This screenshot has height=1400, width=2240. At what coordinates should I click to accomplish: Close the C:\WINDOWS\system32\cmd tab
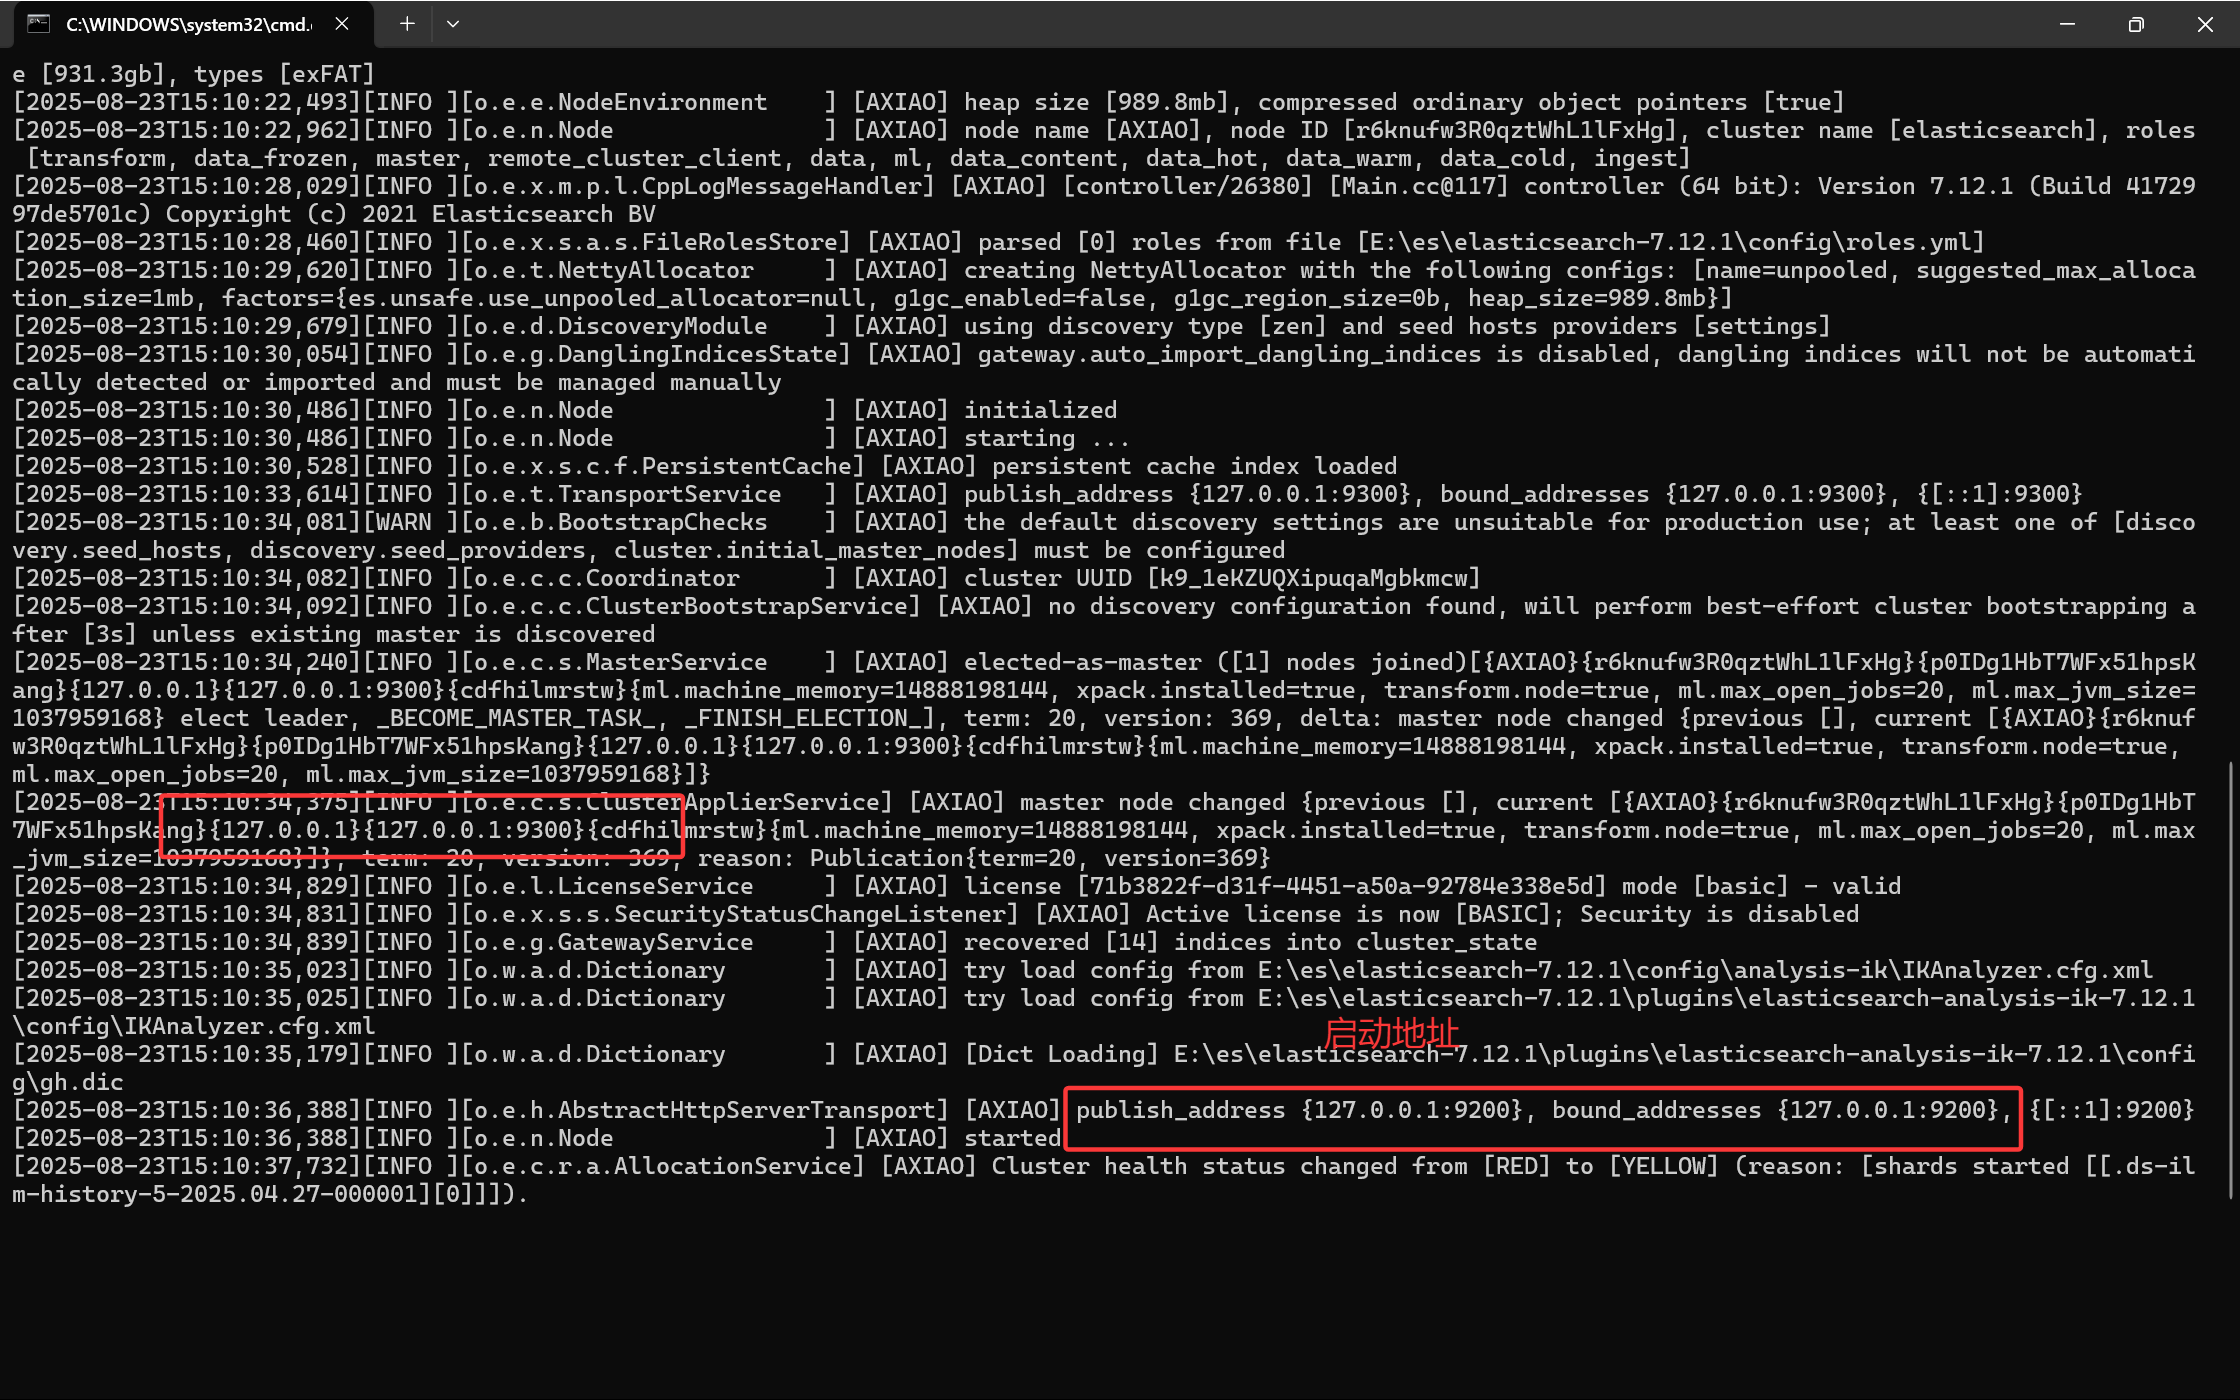click(343, 23)
